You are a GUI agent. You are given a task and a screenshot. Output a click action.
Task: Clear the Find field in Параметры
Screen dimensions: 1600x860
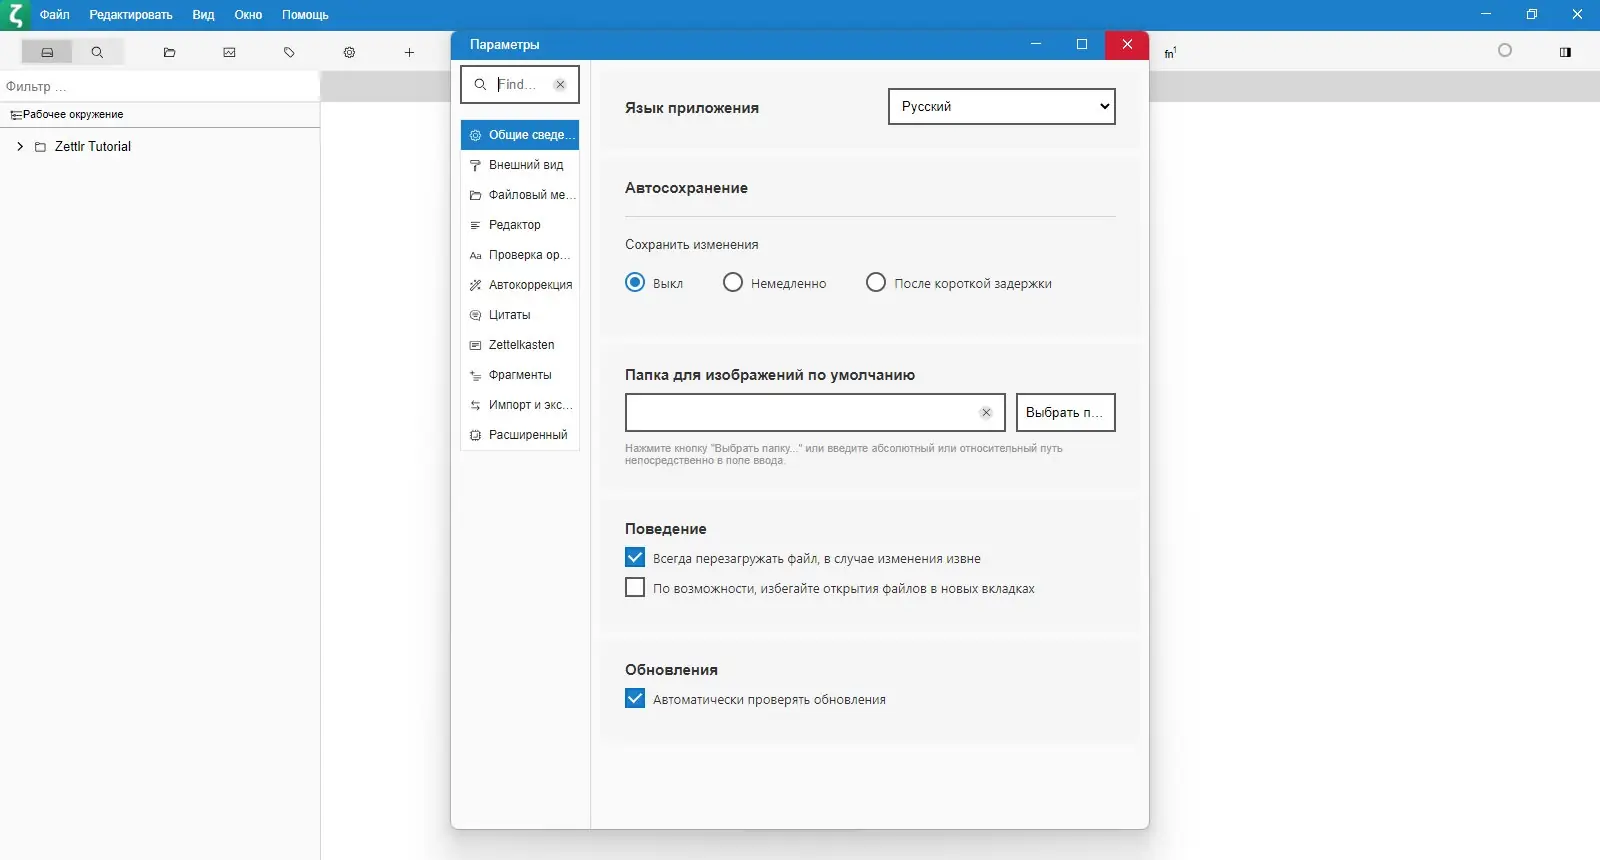coord(560,85)
